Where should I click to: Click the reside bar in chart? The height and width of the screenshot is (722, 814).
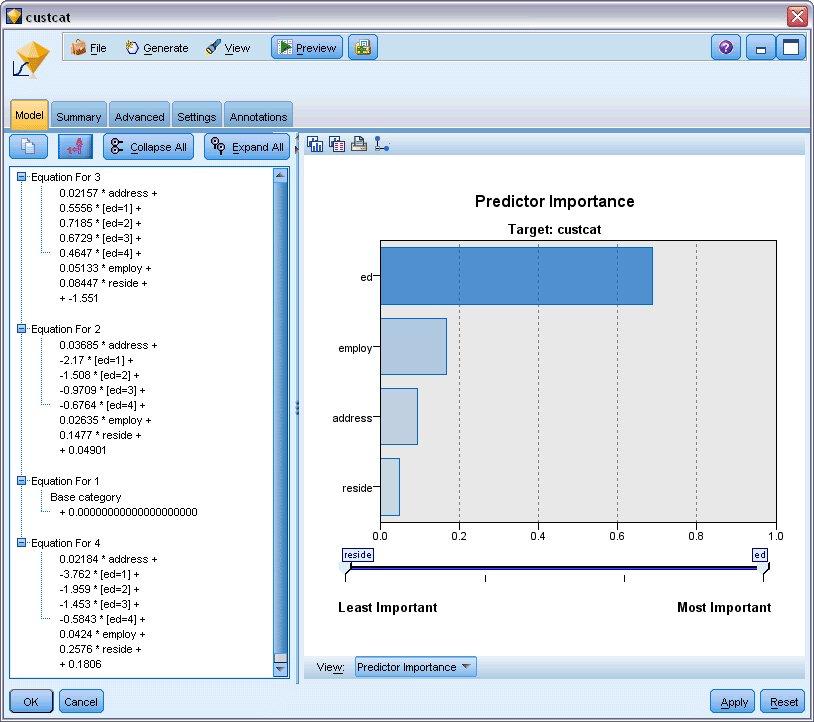coord(390,487)
